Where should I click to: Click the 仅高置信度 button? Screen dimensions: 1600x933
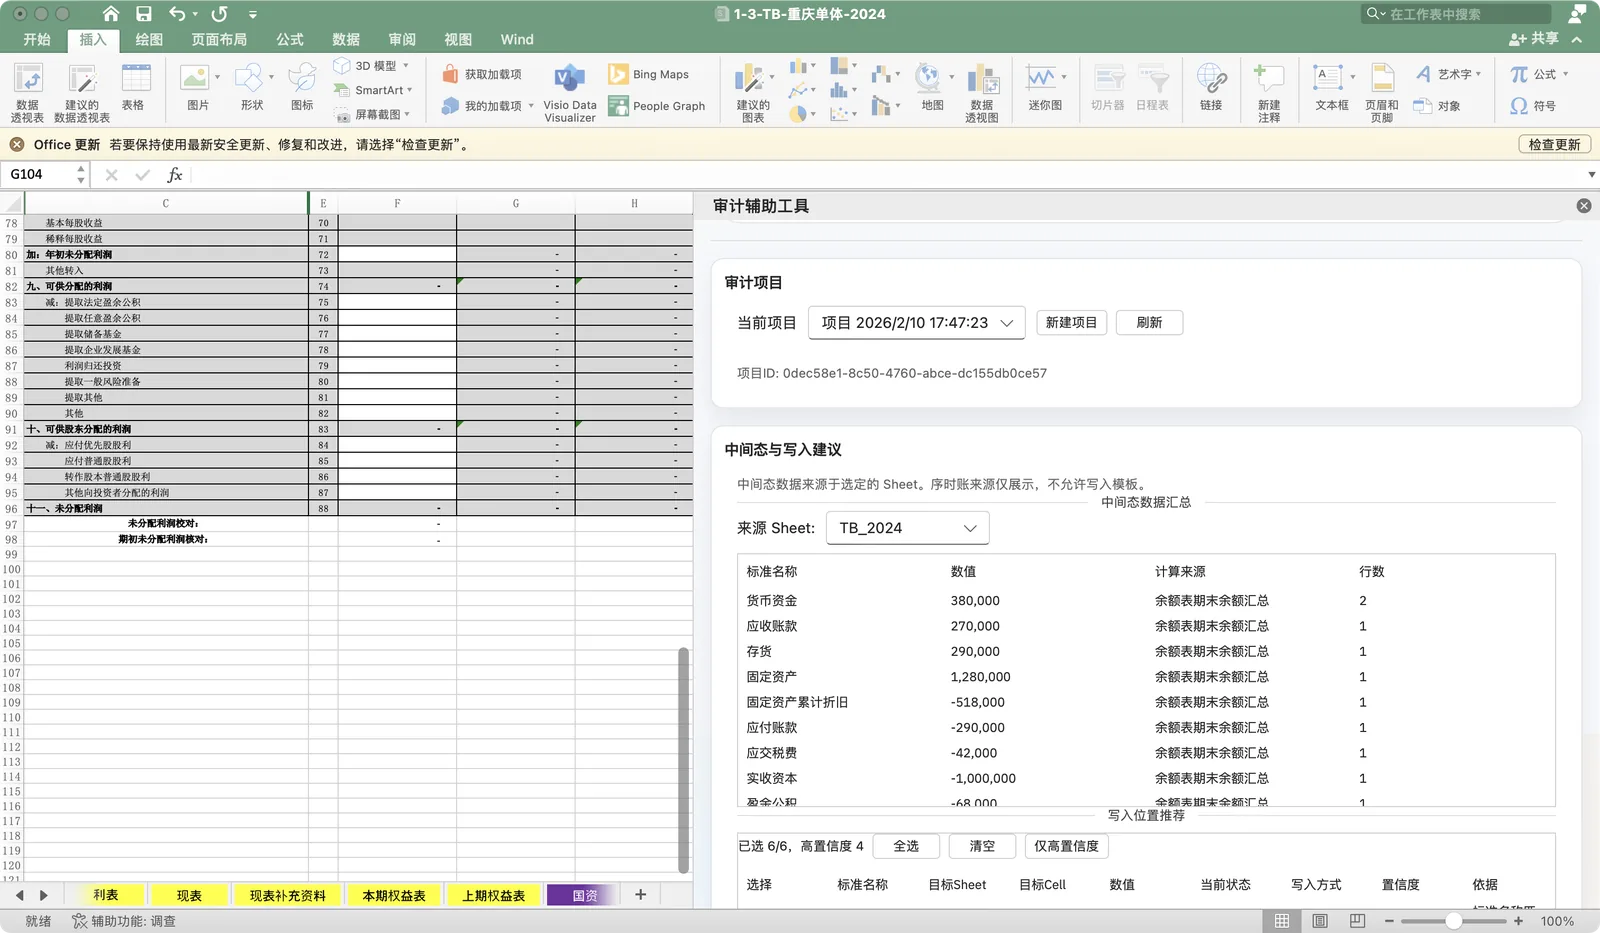pos(1066,846)
